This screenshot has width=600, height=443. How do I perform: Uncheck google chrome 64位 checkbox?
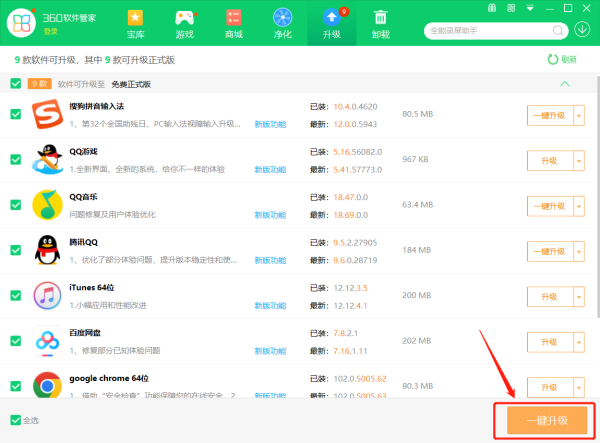pyautogui.click(x=16, y=386)
